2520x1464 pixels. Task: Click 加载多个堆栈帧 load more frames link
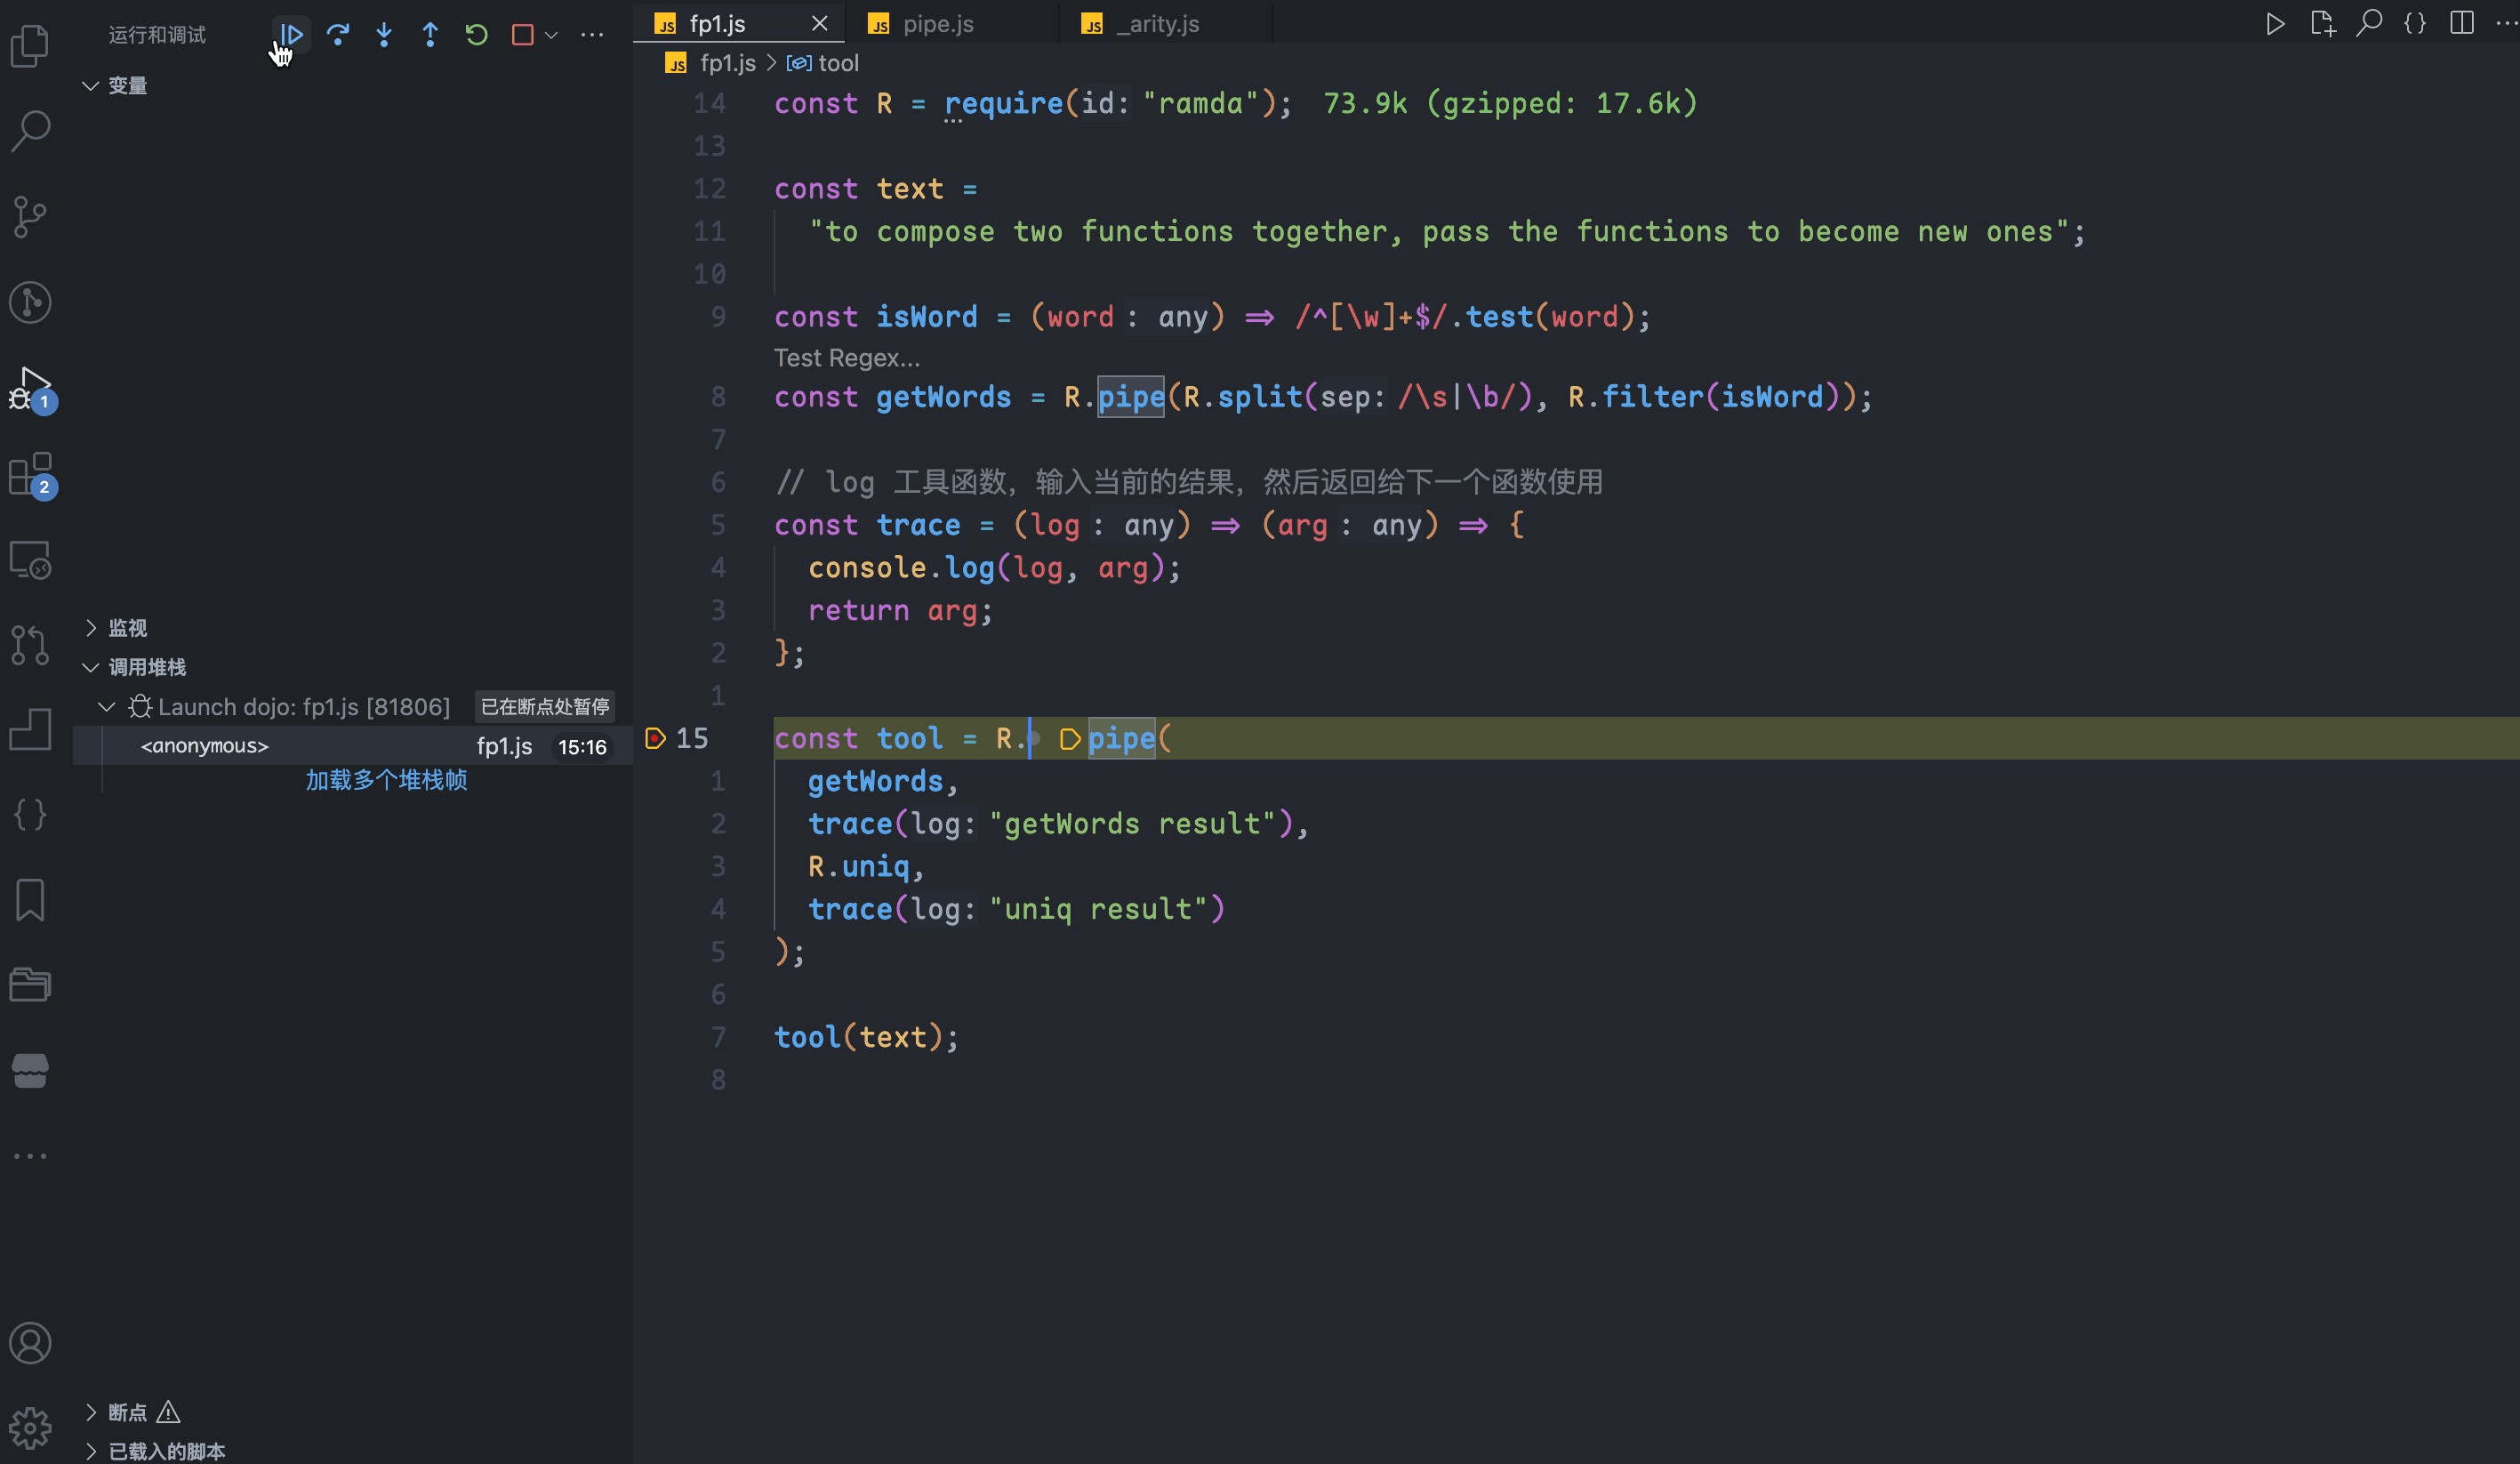point(386,780)
